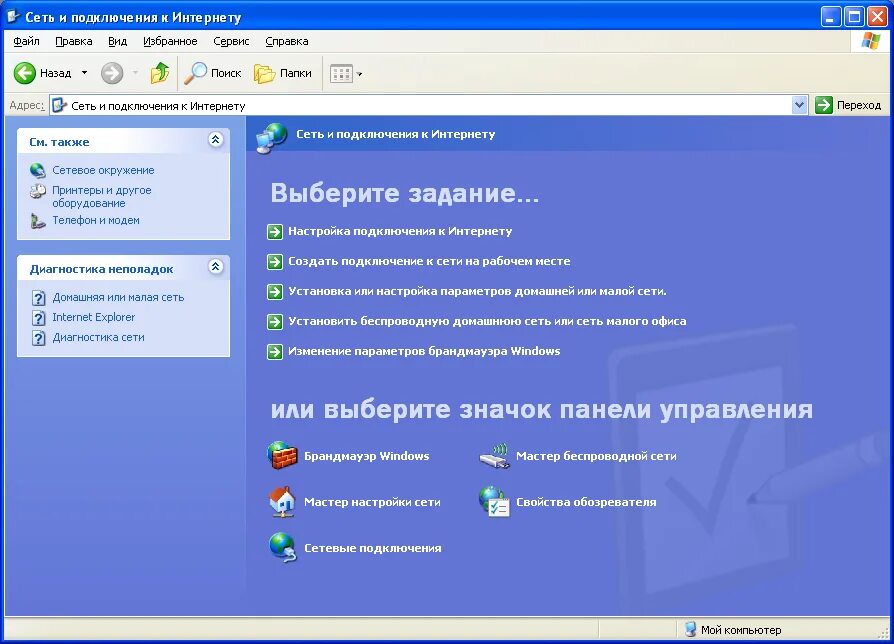Click the Принтеры и другое оборудование icon

point(38,191)
